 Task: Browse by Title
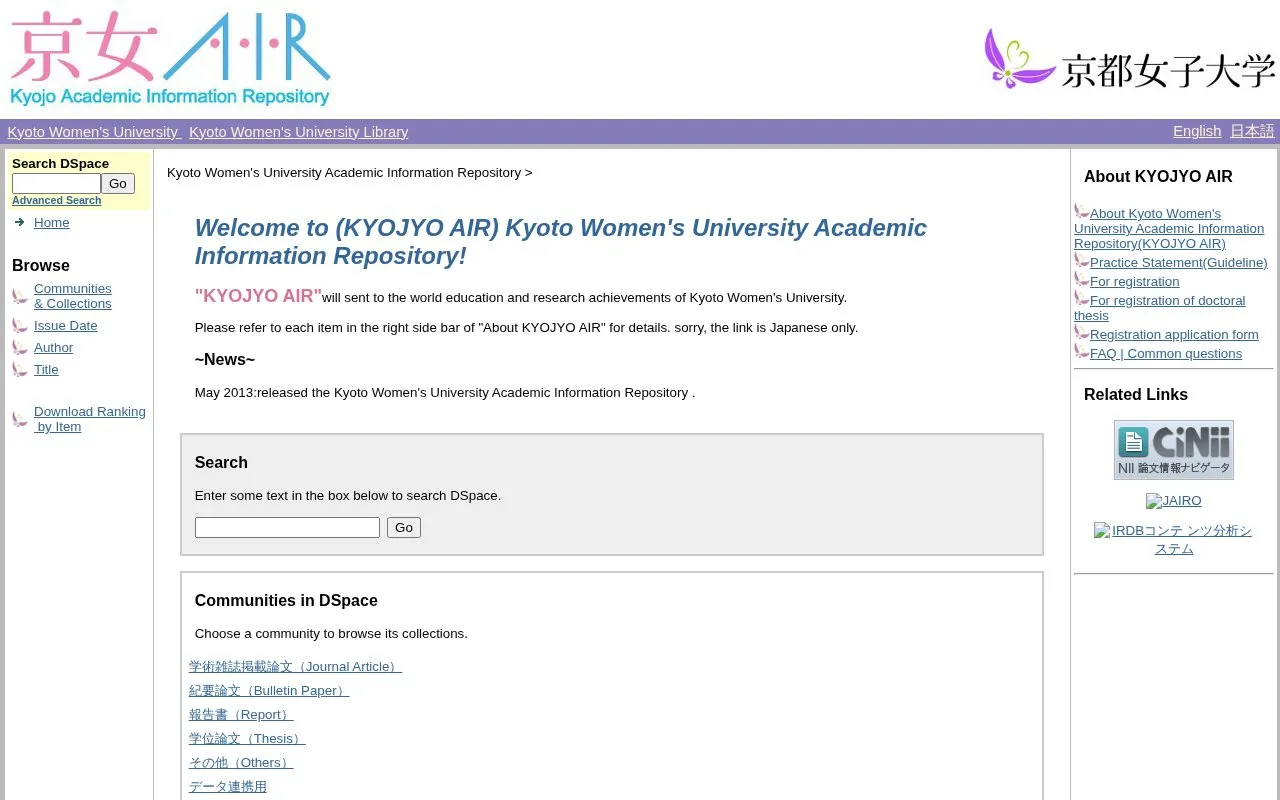click(46, 370)
